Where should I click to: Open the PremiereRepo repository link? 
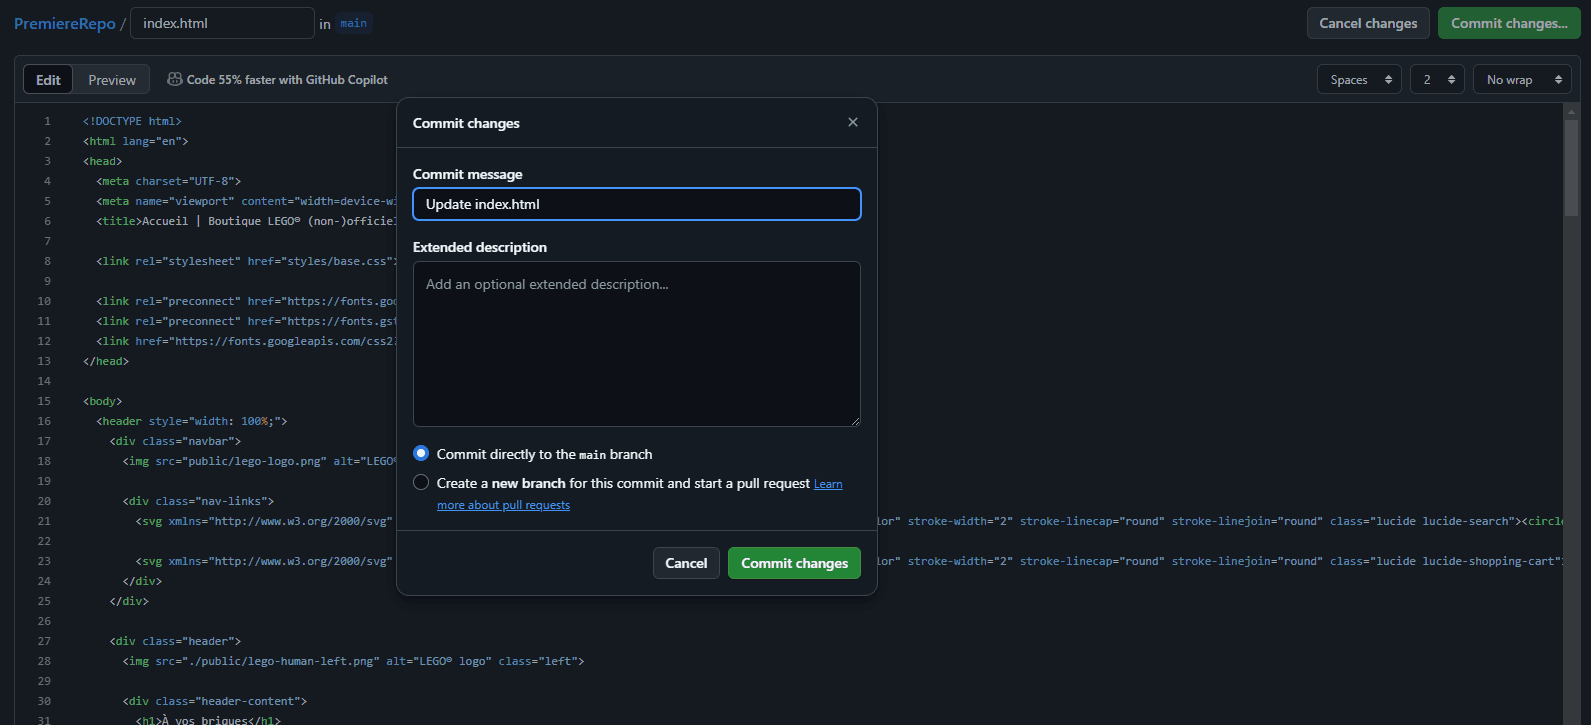click(x=65, y=24)
